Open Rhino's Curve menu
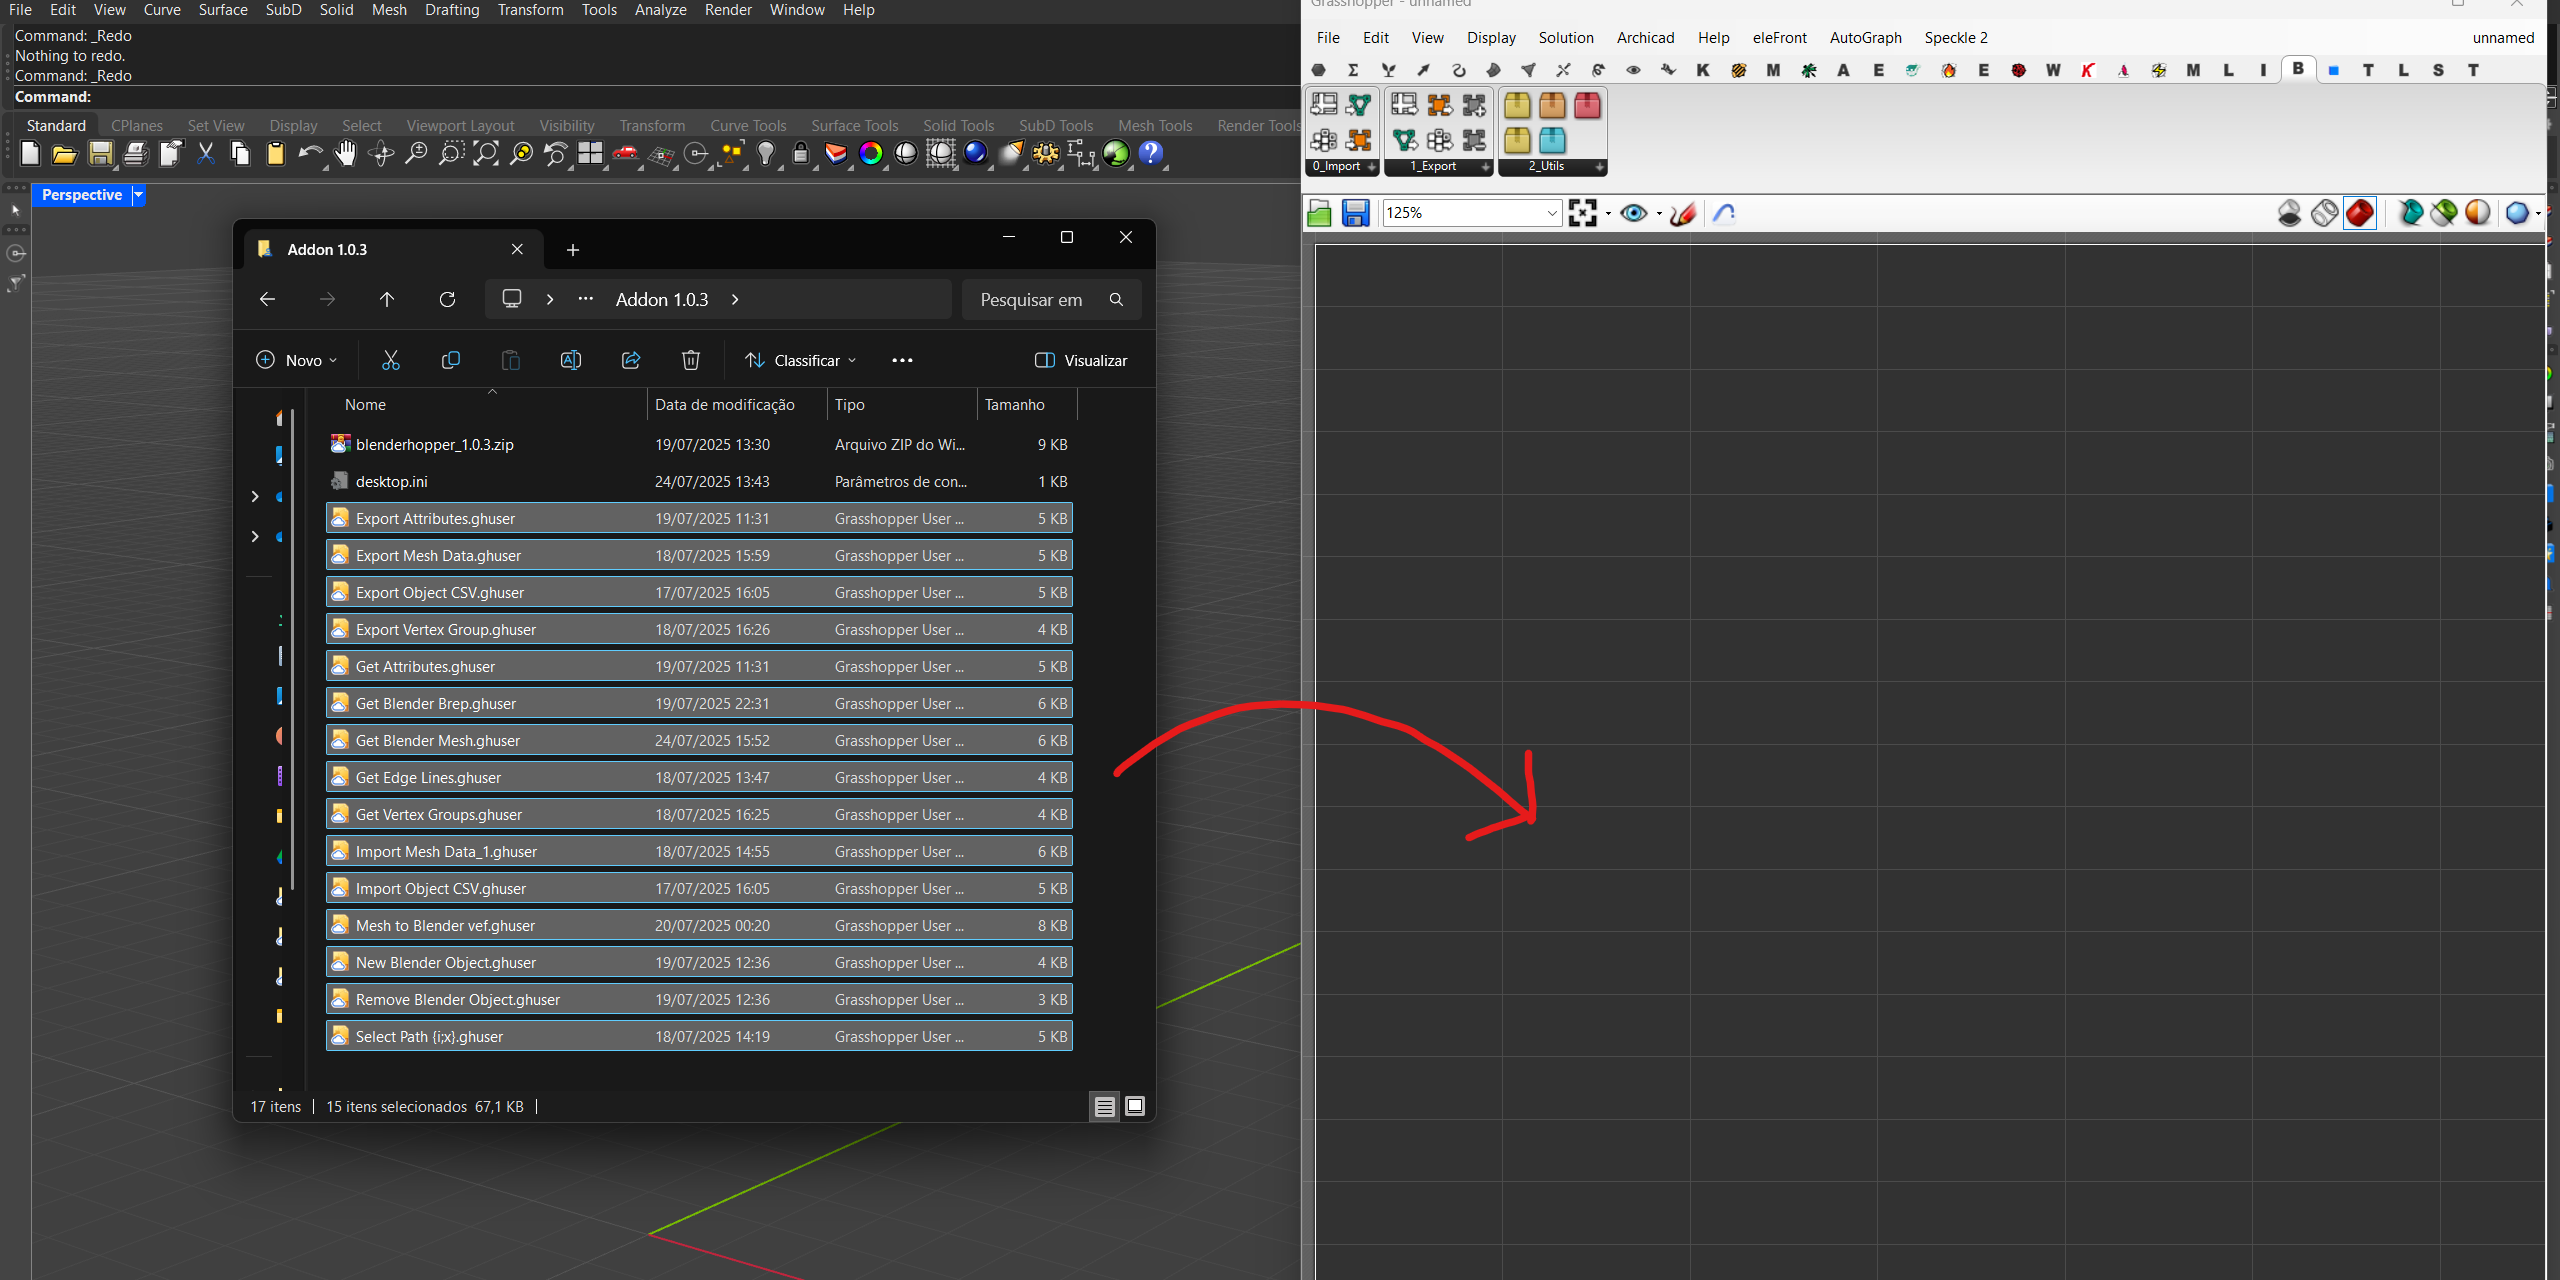This screenshot has height=1280, width=2560. point(162,10)
